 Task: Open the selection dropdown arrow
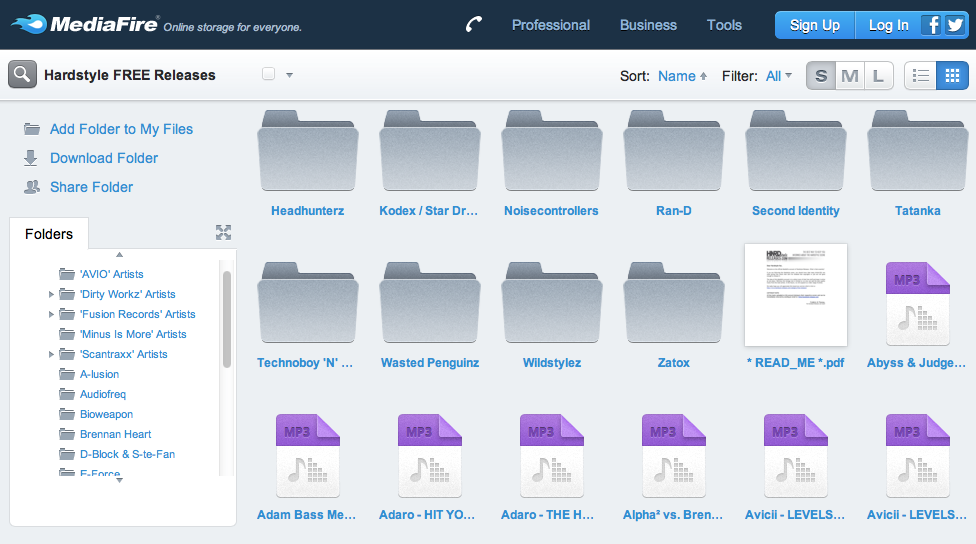tap(289, 75)
